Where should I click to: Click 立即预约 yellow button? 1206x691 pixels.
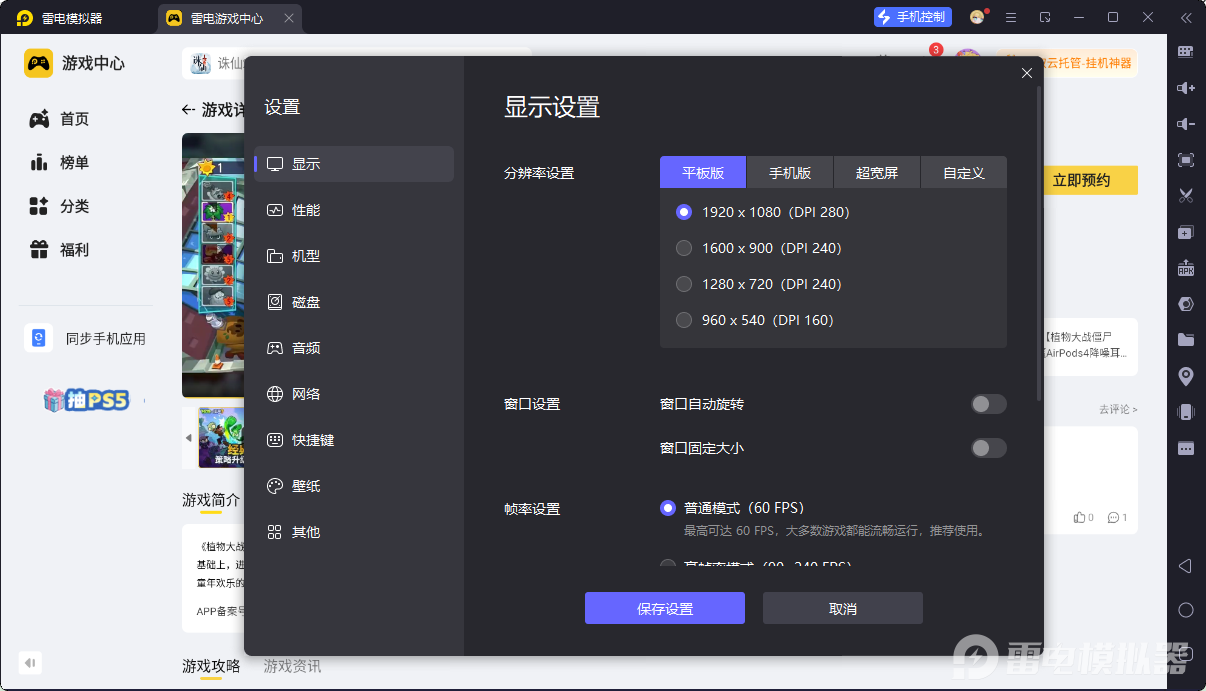1089,180
